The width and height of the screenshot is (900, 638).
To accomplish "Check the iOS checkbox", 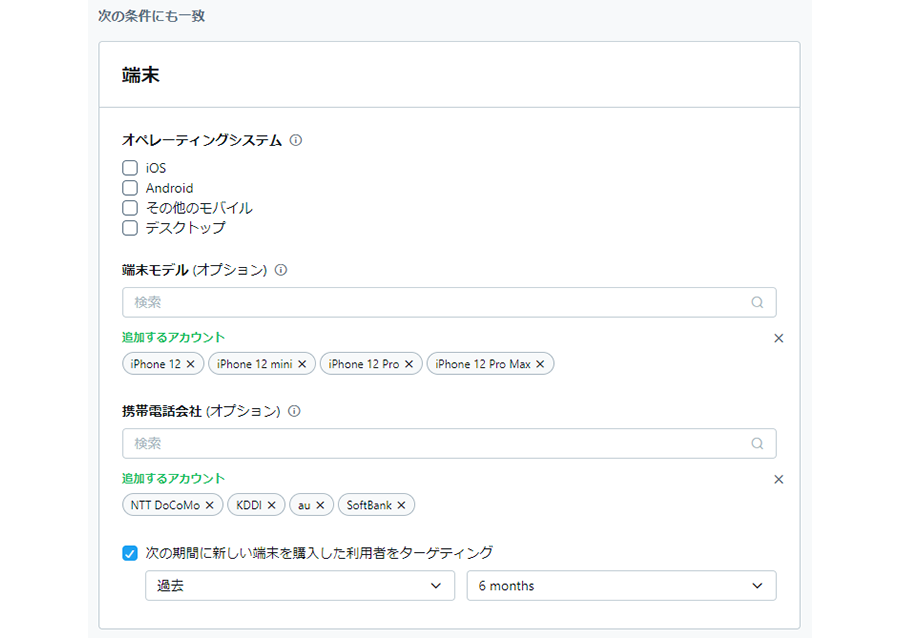I will [x=130, y=168].
